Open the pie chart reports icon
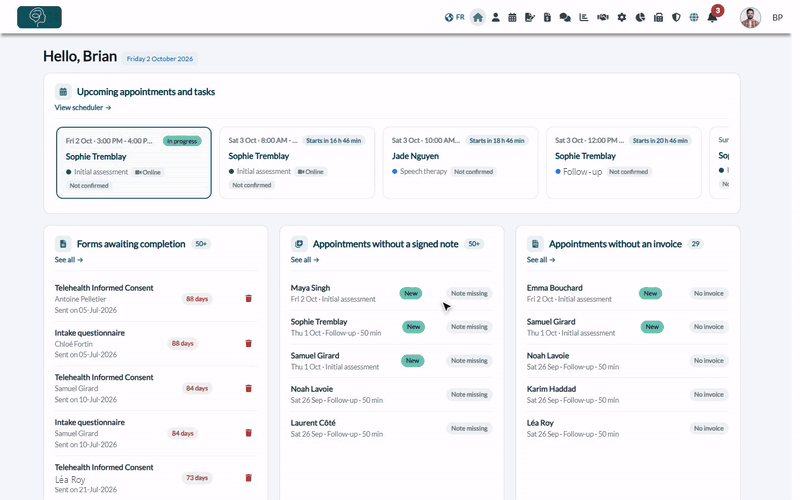Viewport: 800px width, 500px height. (x=640, y=17)
